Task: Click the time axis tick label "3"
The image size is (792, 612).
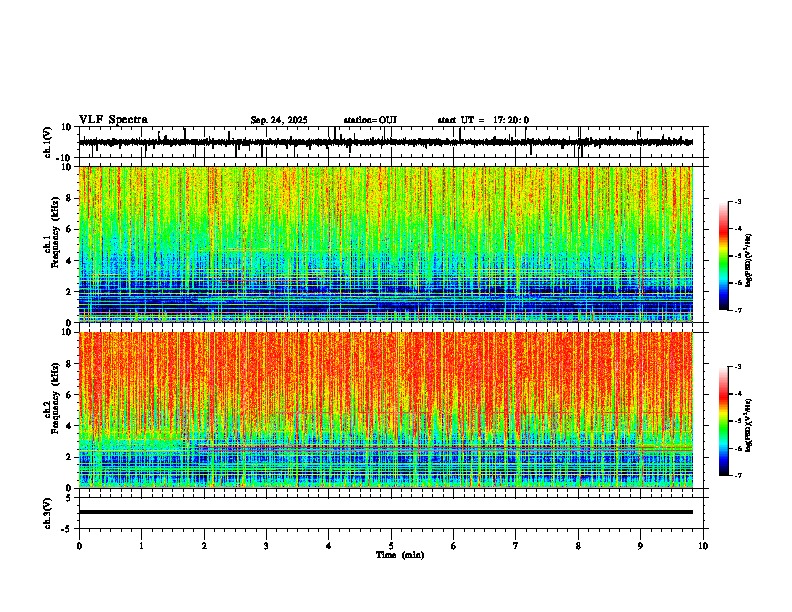Action: (x=266, y=546)
